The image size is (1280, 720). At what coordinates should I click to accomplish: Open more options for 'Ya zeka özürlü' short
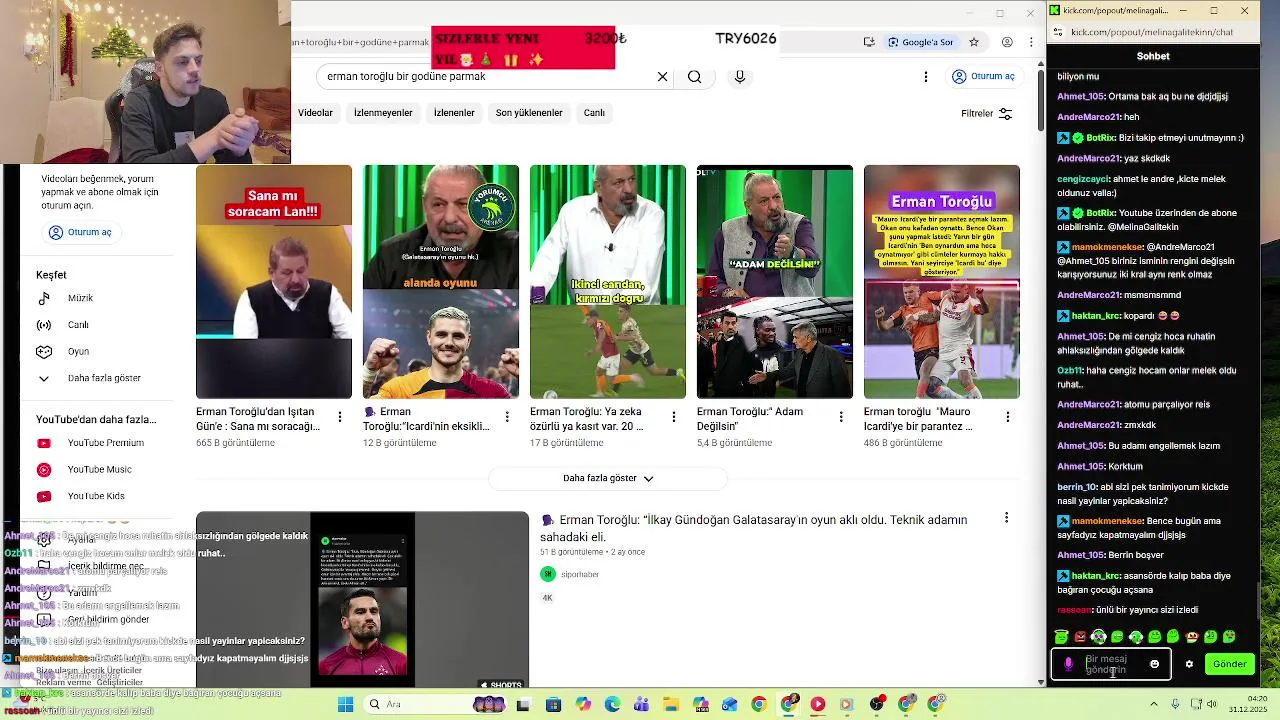pyautogui.click(x=673, y=417)
